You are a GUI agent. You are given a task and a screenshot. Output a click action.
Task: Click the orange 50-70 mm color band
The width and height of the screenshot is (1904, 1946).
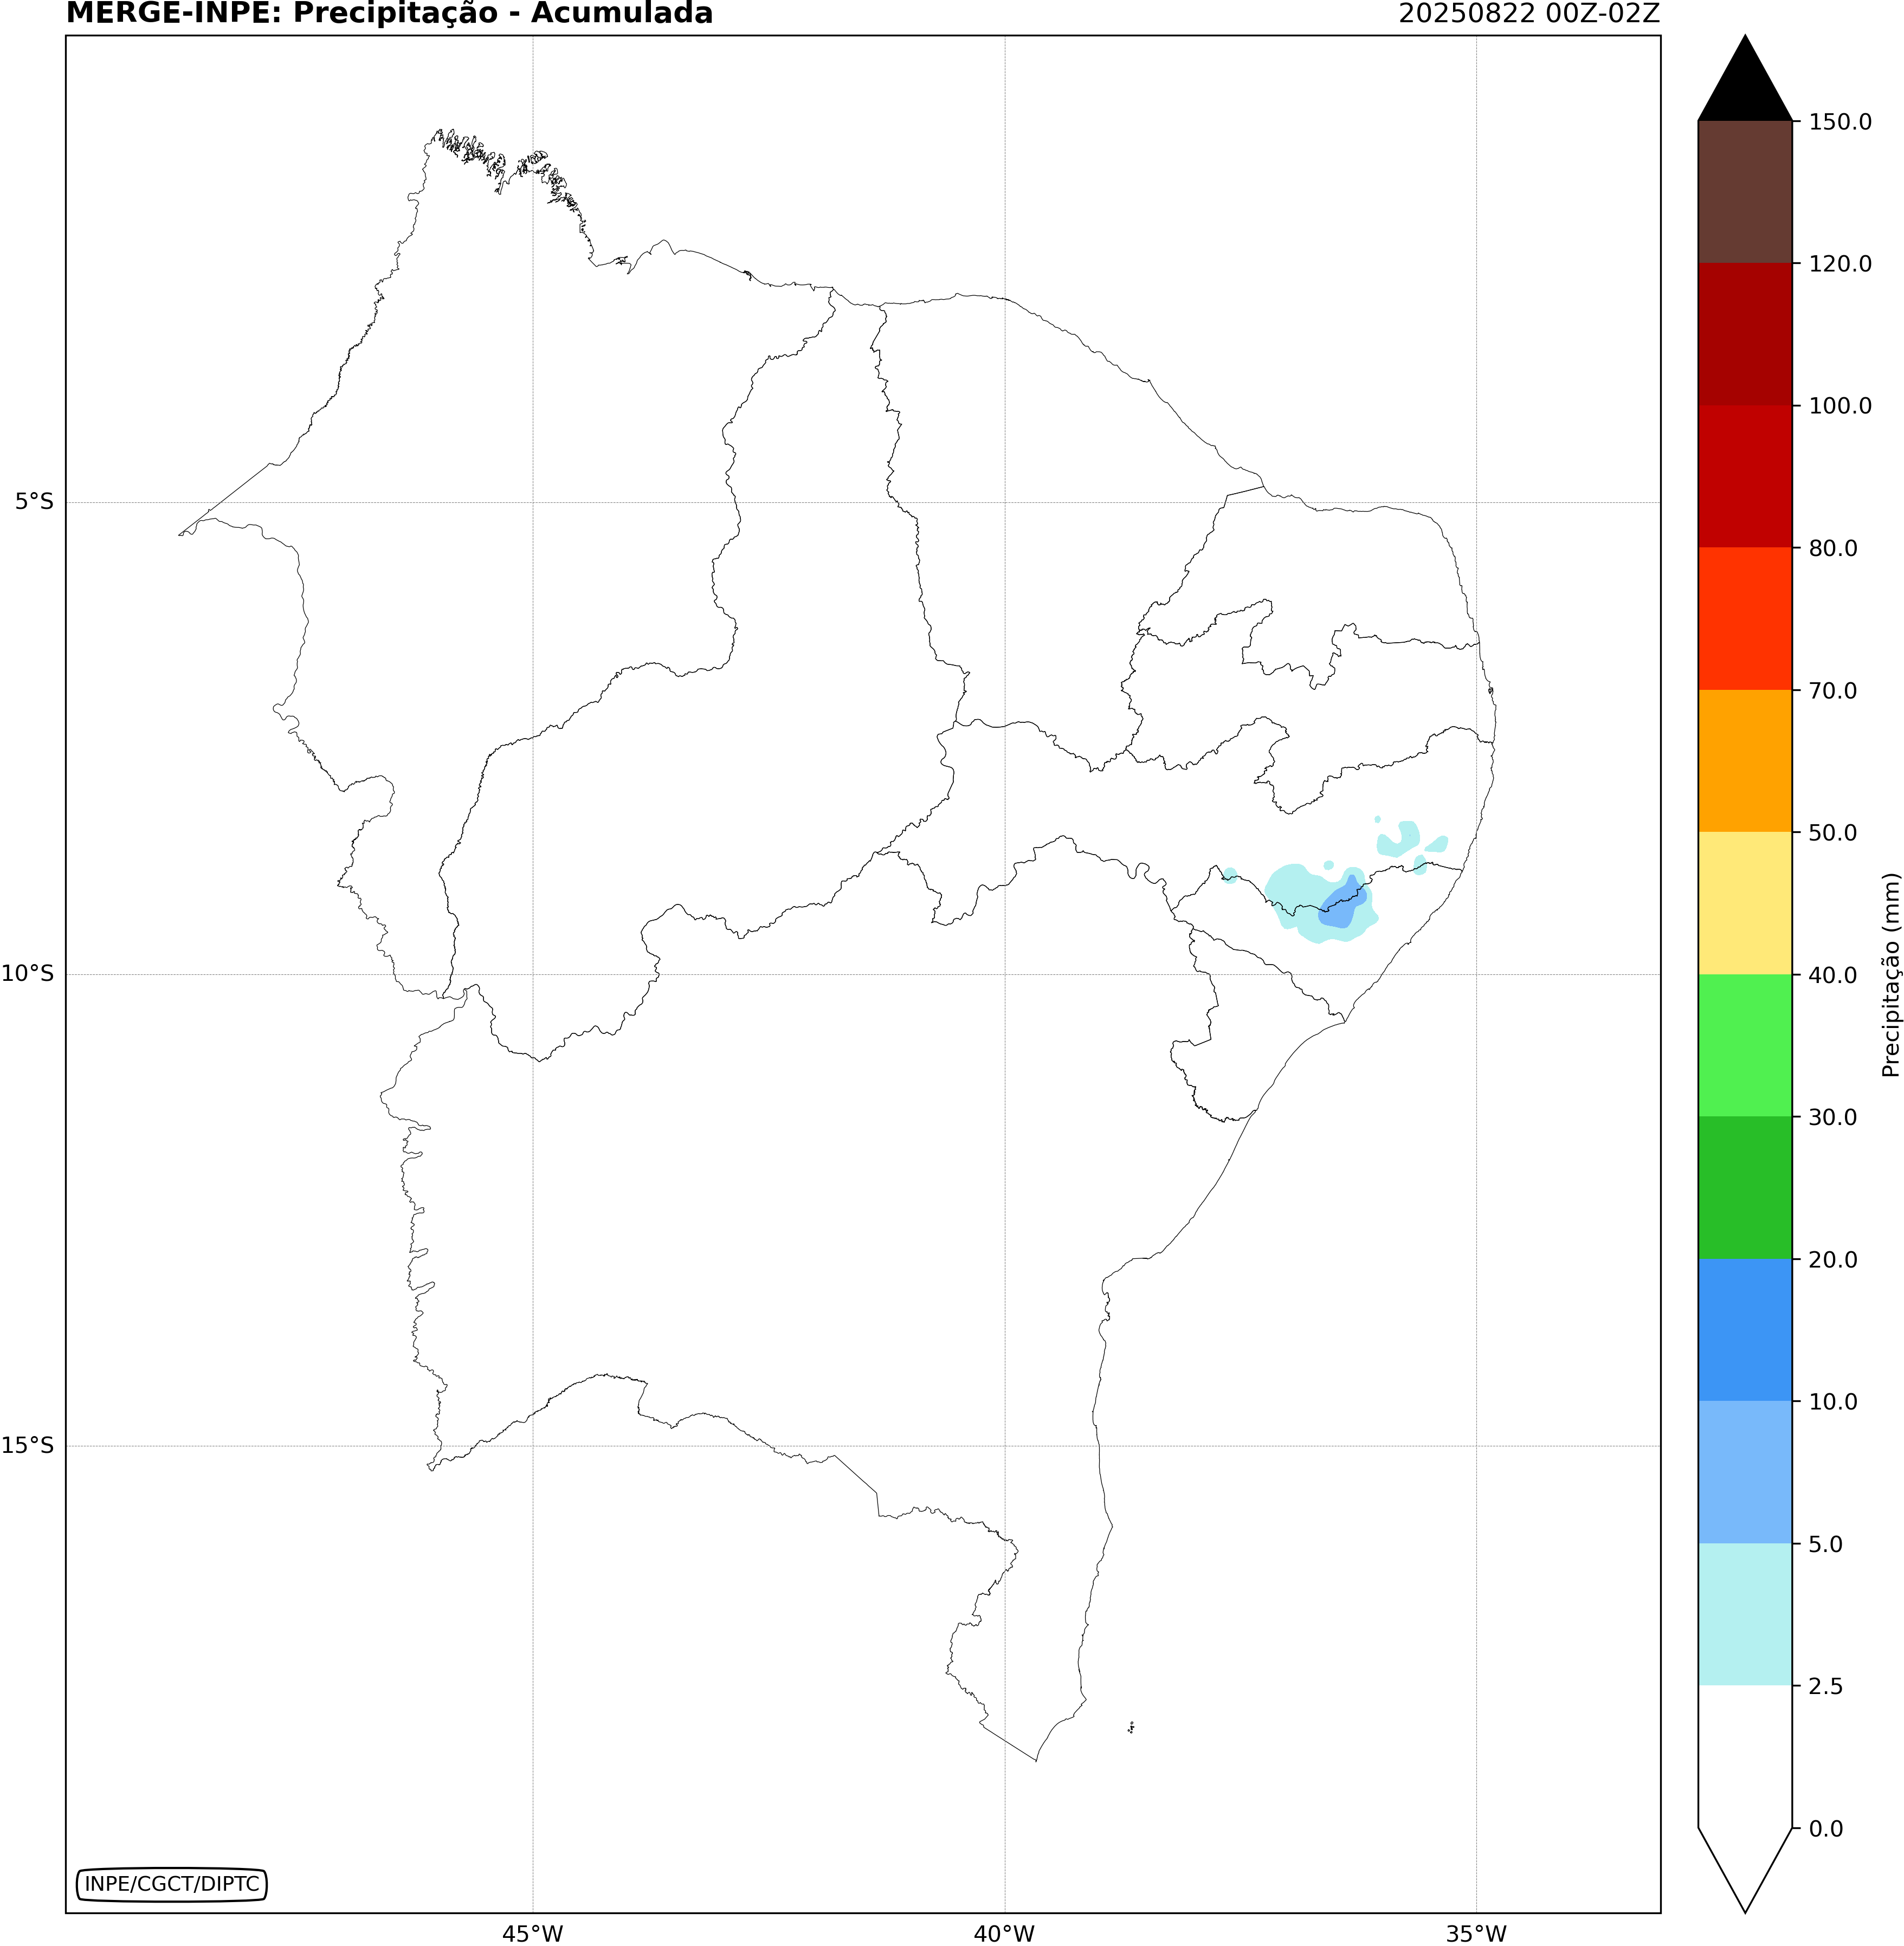1745,760
